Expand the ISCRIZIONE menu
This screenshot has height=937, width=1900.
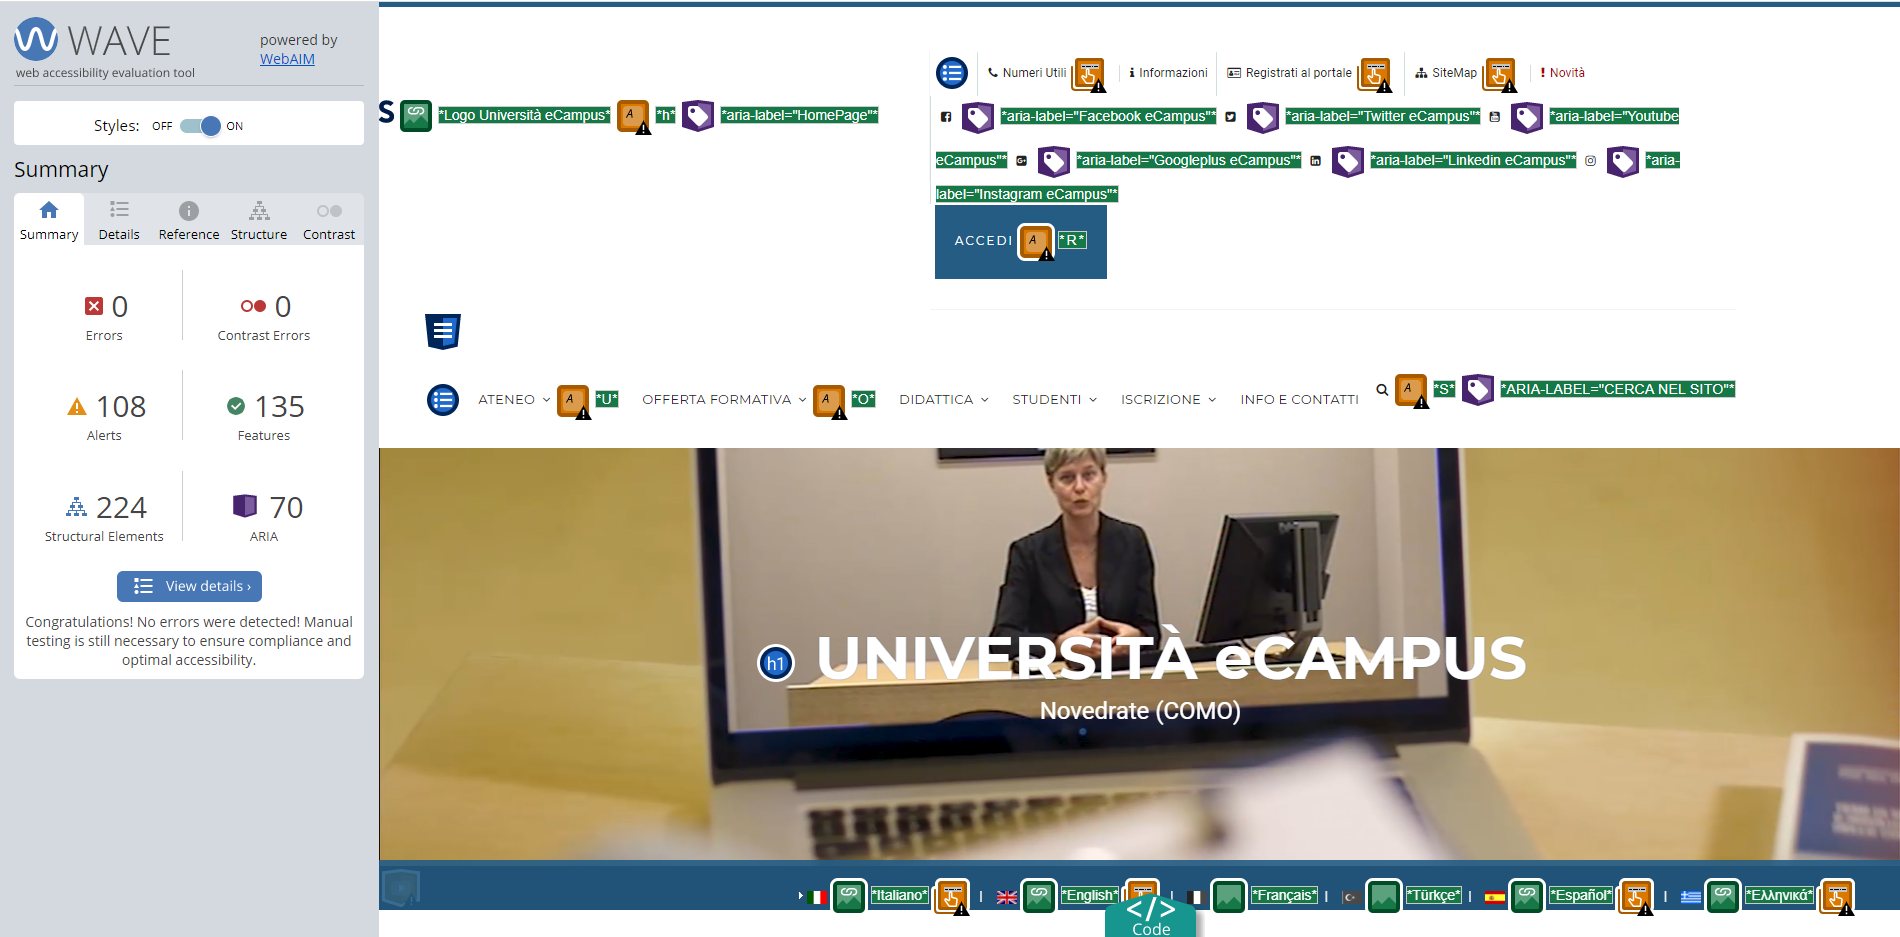click(1169, 399)
